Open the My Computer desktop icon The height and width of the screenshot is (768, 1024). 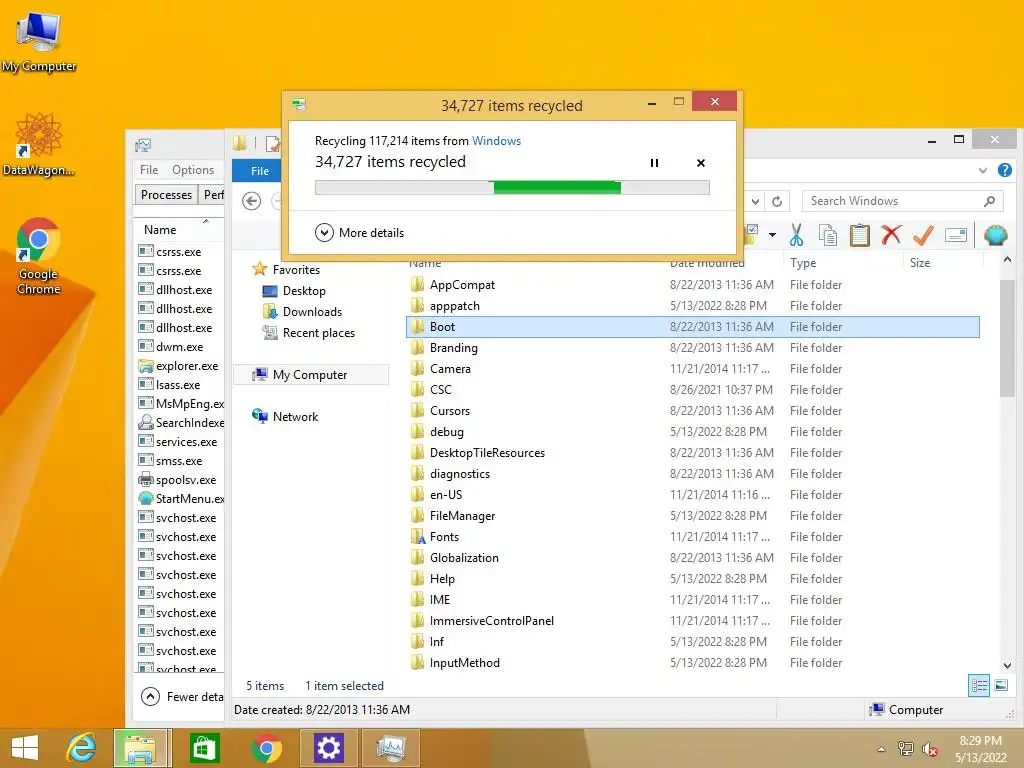point(39,40)
